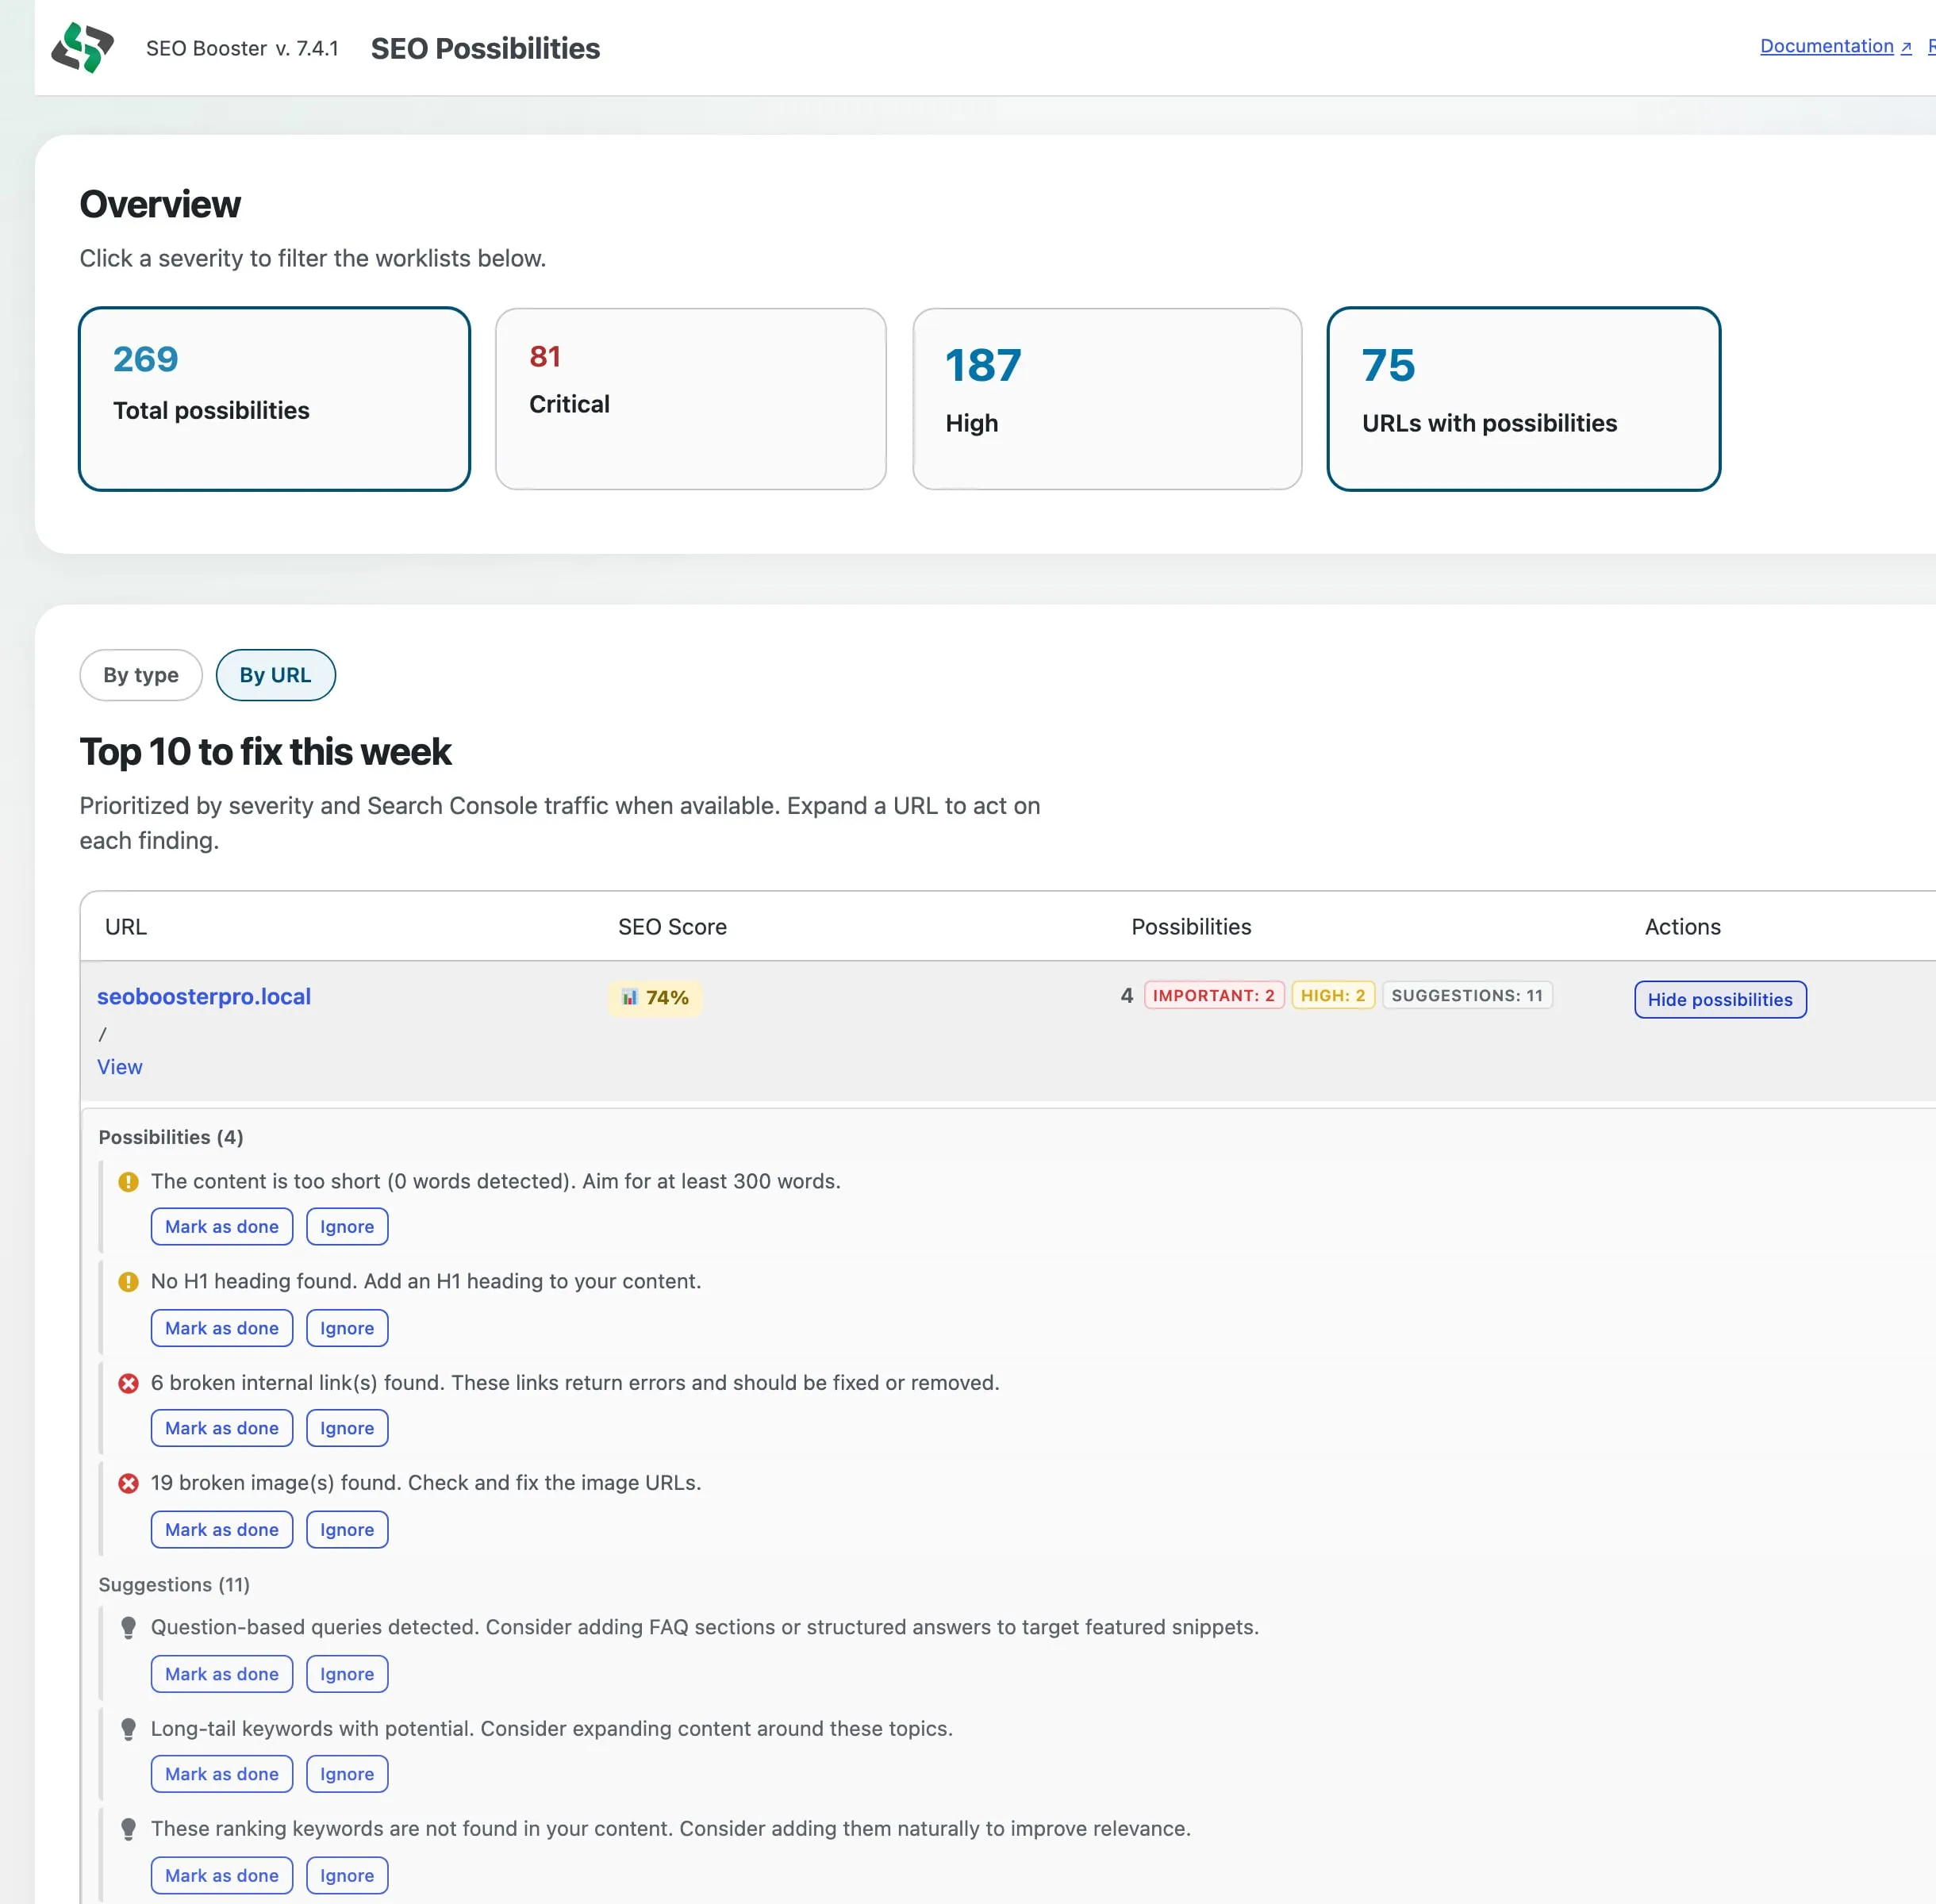Click the Actions column header
Screen dimensions: 1936x1904
click(x=1683, y=927)
